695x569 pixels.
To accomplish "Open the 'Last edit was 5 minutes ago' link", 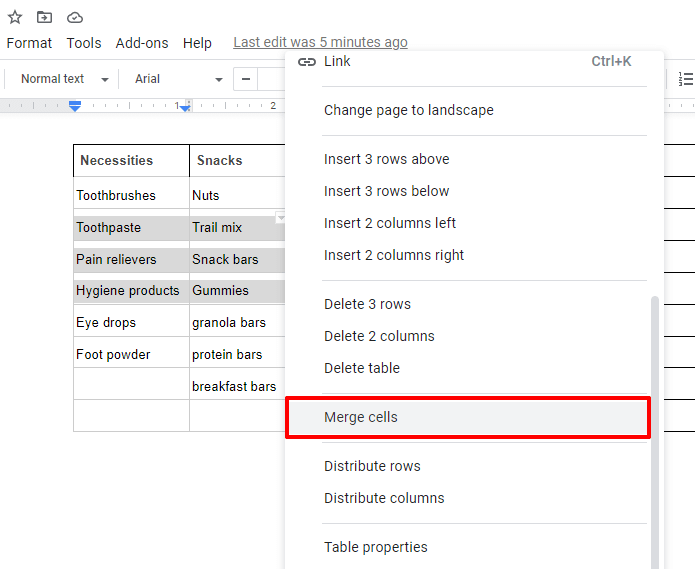I will [320, 42].
